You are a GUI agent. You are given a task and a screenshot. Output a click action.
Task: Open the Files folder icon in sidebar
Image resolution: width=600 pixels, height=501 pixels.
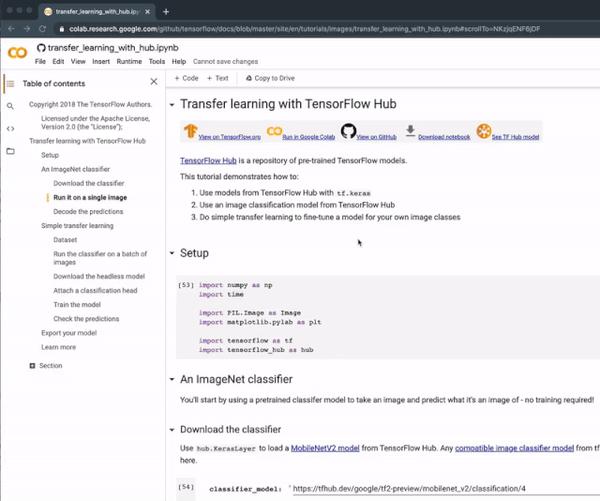10,151
